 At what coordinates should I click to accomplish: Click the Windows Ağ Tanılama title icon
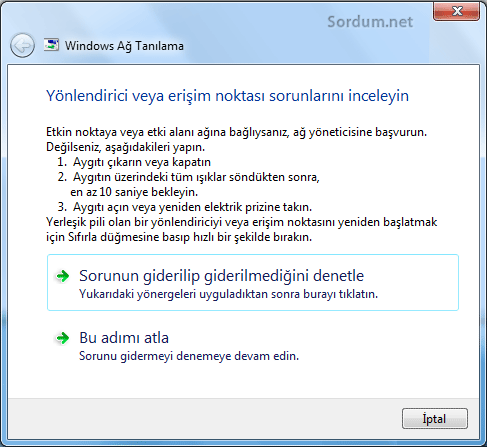pos(51,45)
